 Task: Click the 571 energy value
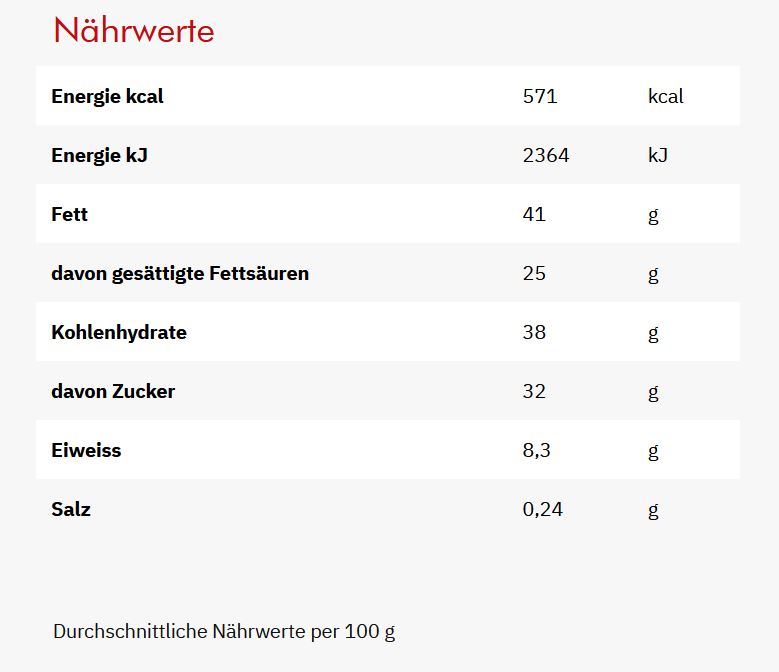coord(540,97)
